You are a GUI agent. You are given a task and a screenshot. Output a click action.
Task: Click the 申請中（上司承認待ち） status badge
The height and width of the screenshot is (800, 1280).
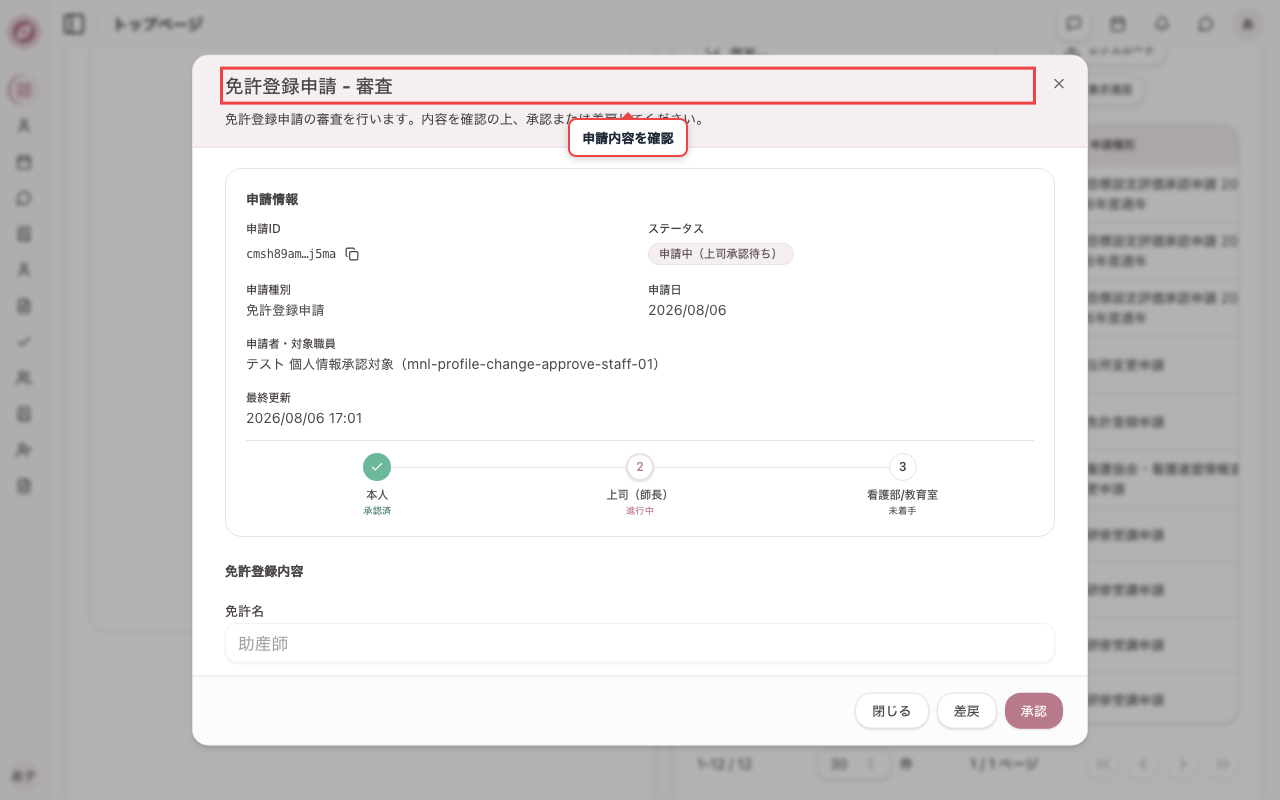[721, 254]
